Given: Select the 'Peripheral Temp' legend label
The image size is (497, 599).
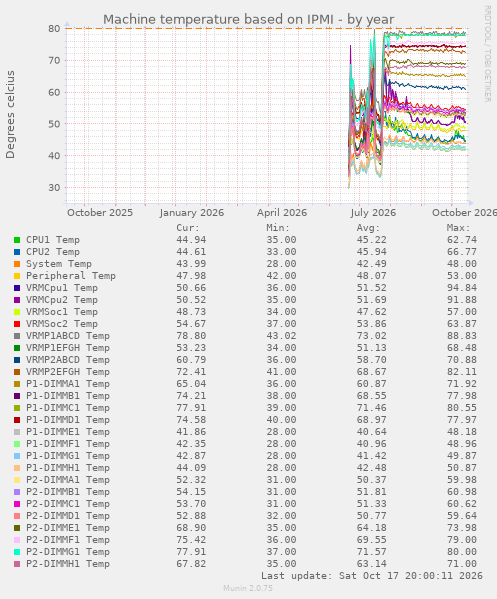Looking at the screenshot, I should (71, 276).
